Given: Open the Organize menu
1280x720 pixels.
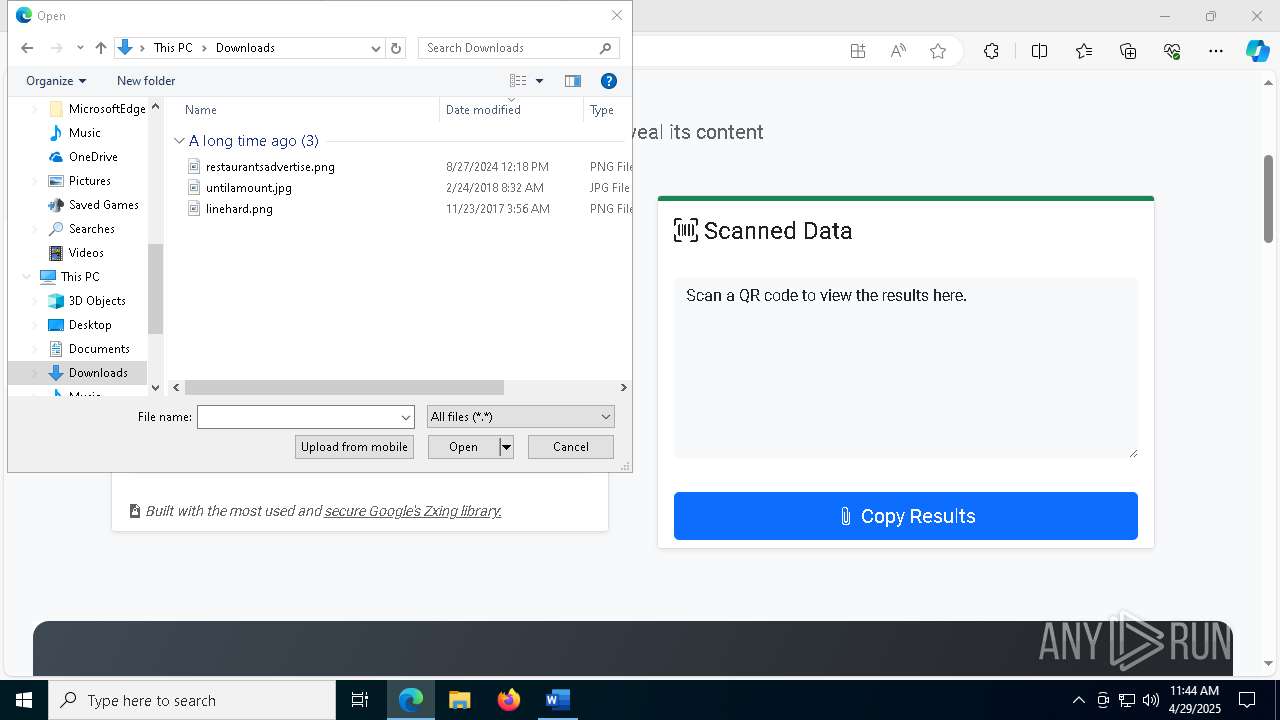Looking at the screenshot, I should (56, 81).
